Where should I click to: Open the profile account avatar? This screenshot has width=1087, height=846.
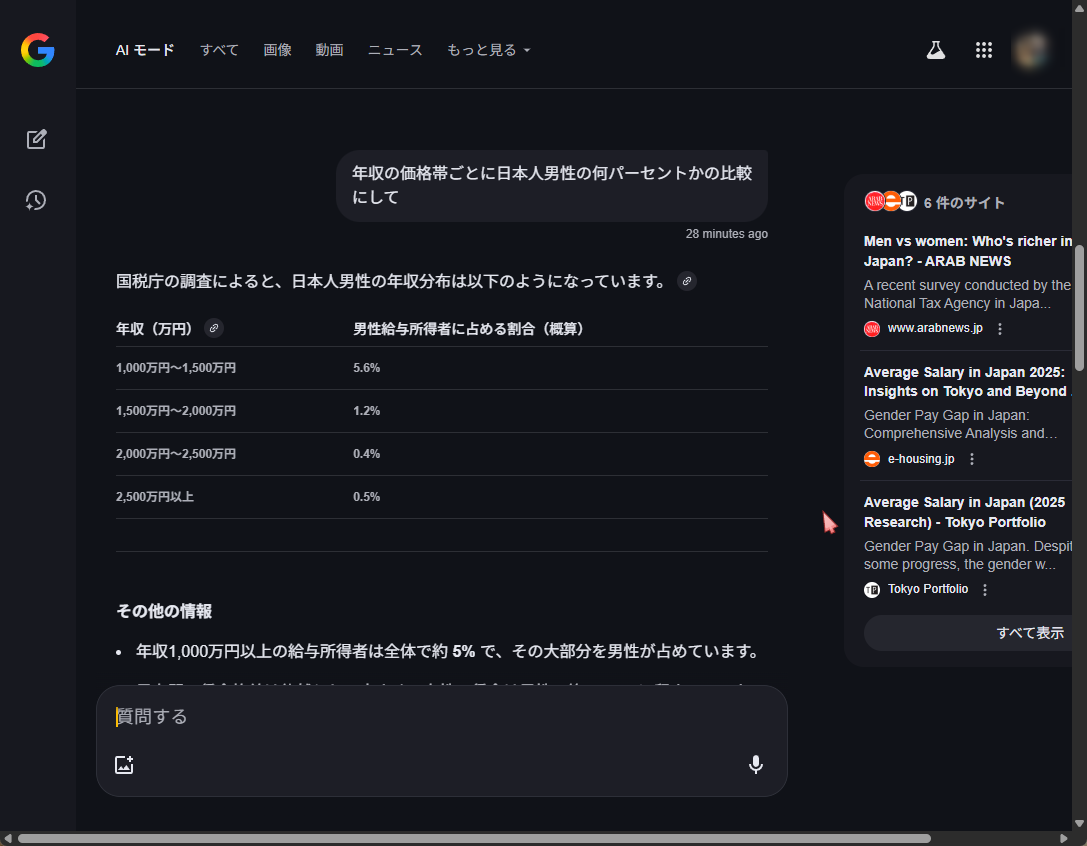point(1031,50)
